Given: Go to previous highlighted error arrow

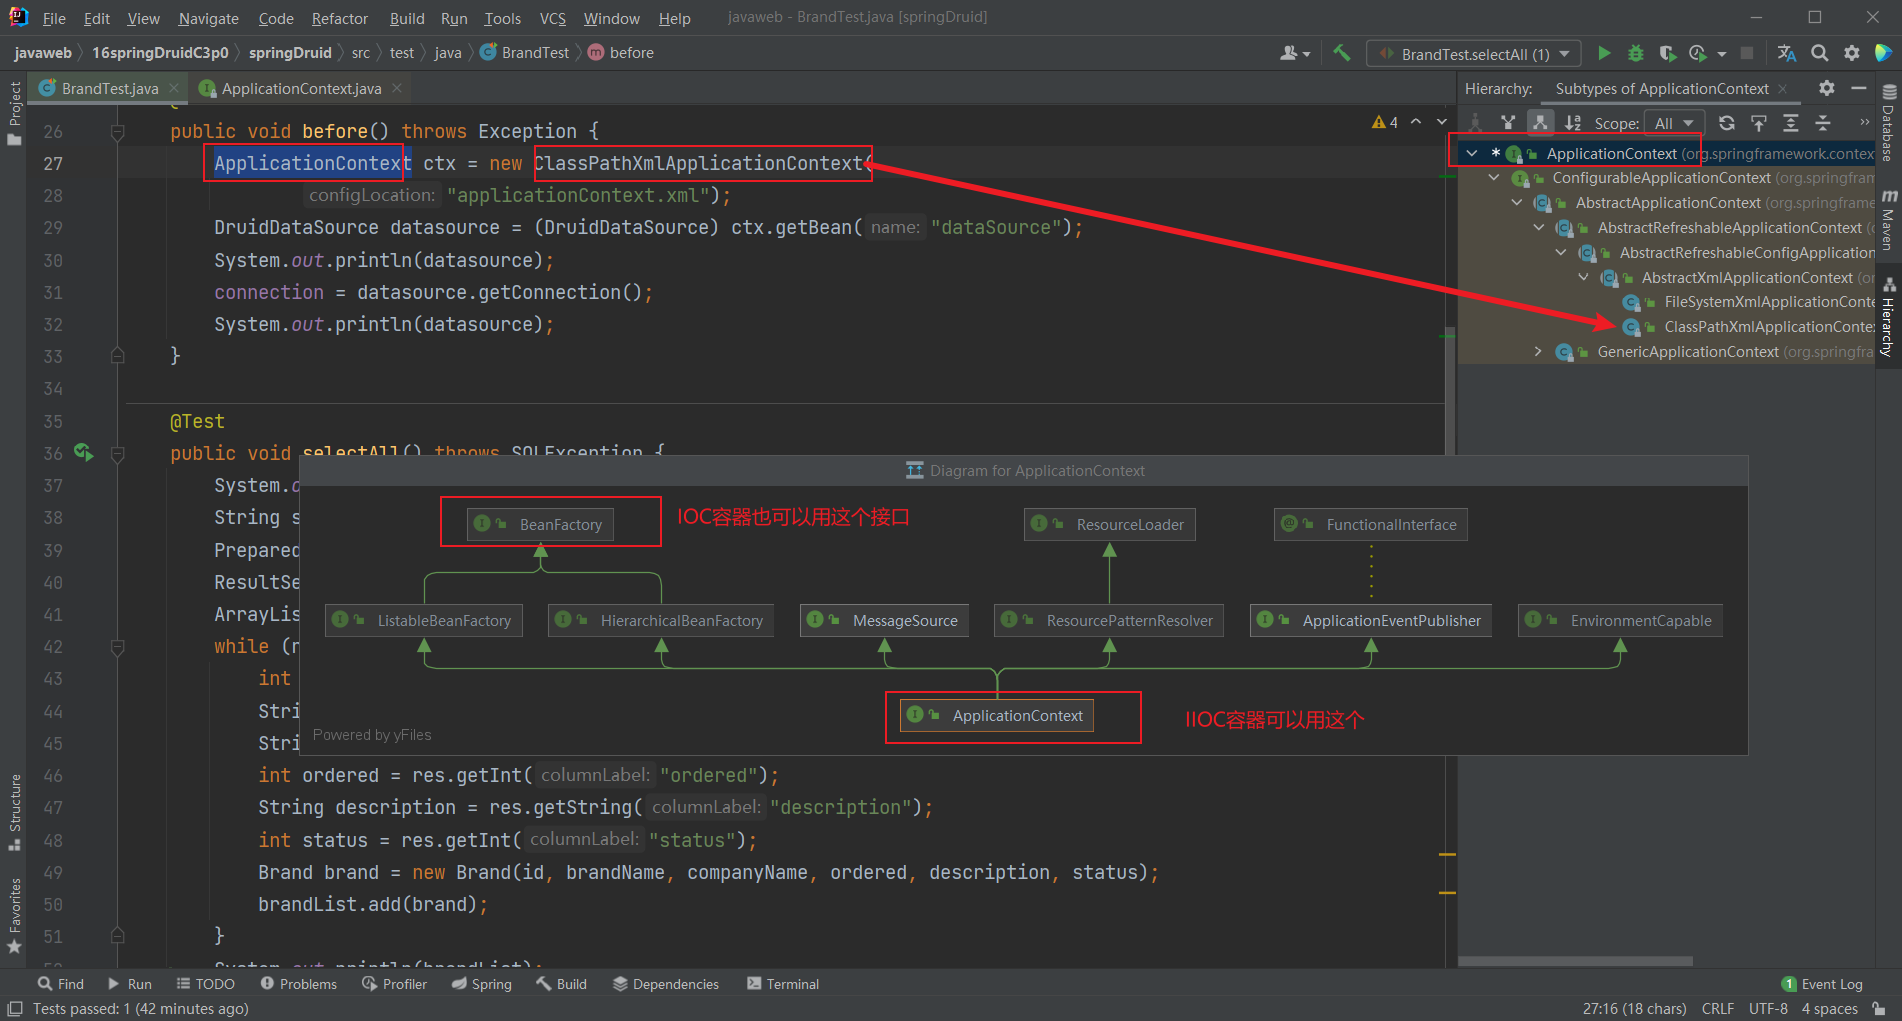Looking at the screenshot, I should pos(1416,122).
